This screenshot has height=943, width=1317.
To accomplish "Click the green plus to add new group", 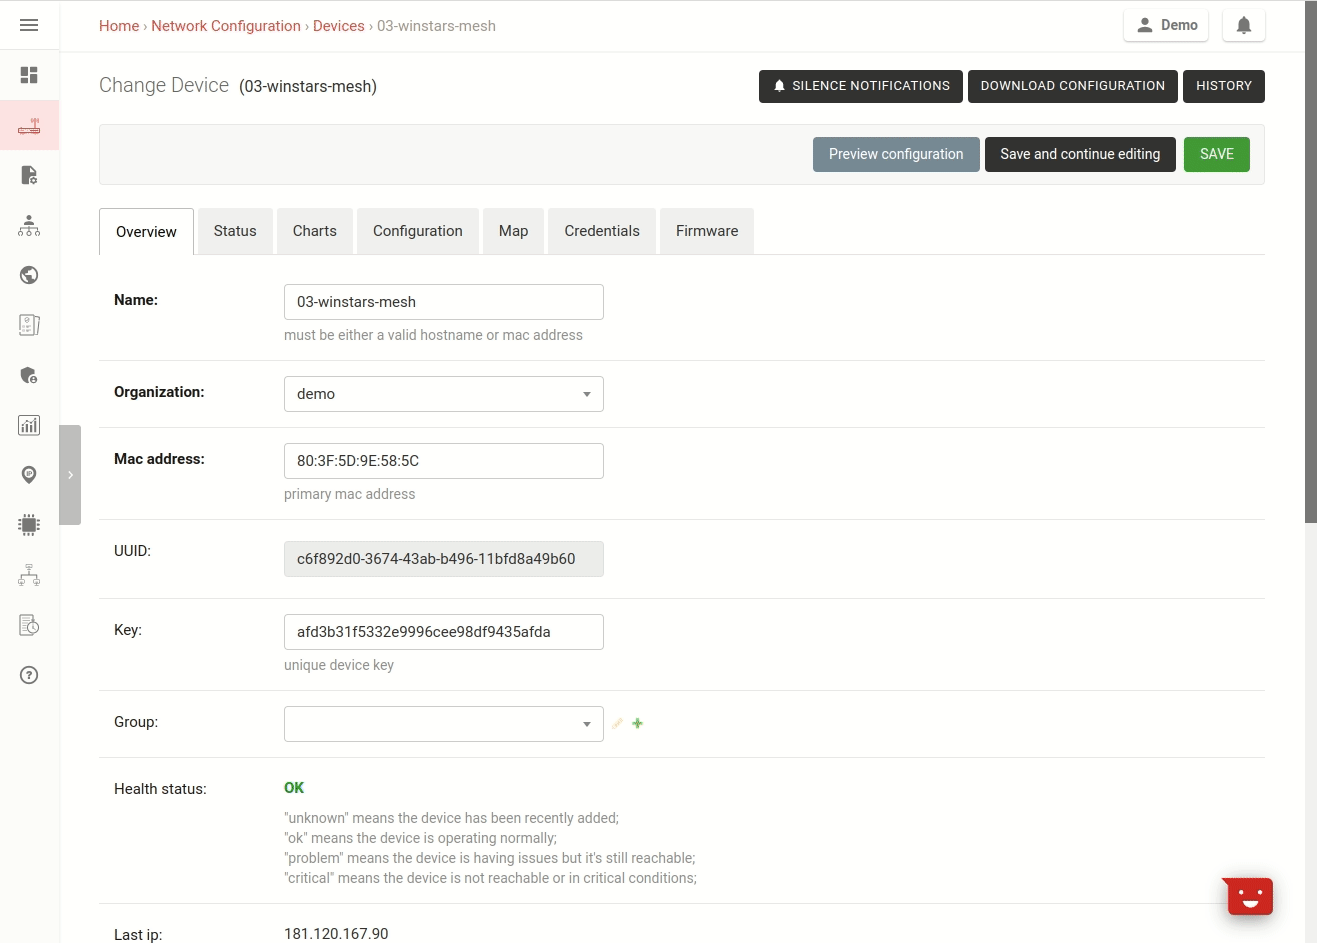I will click(637, 723).
